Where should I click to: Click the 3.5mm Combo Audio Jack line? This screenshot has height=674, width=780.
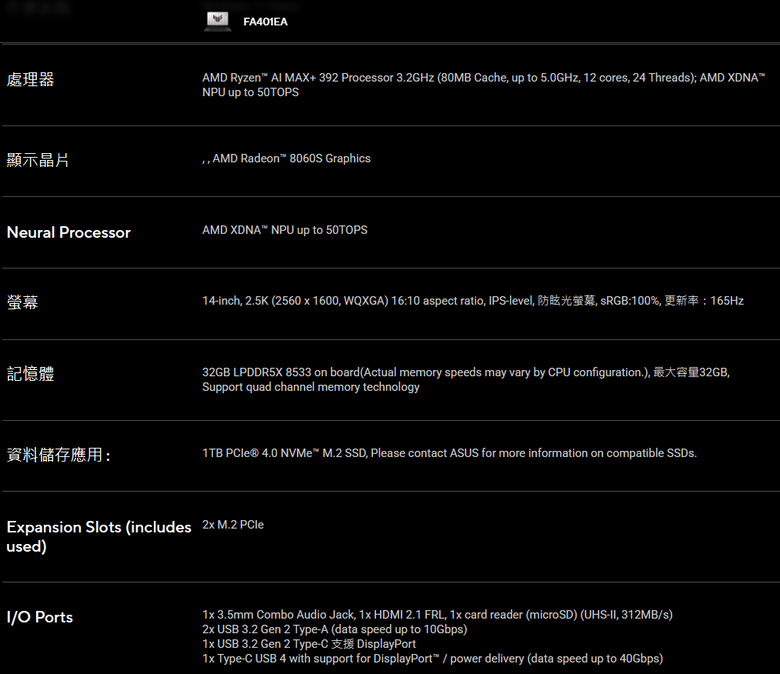tap(437, 615)
